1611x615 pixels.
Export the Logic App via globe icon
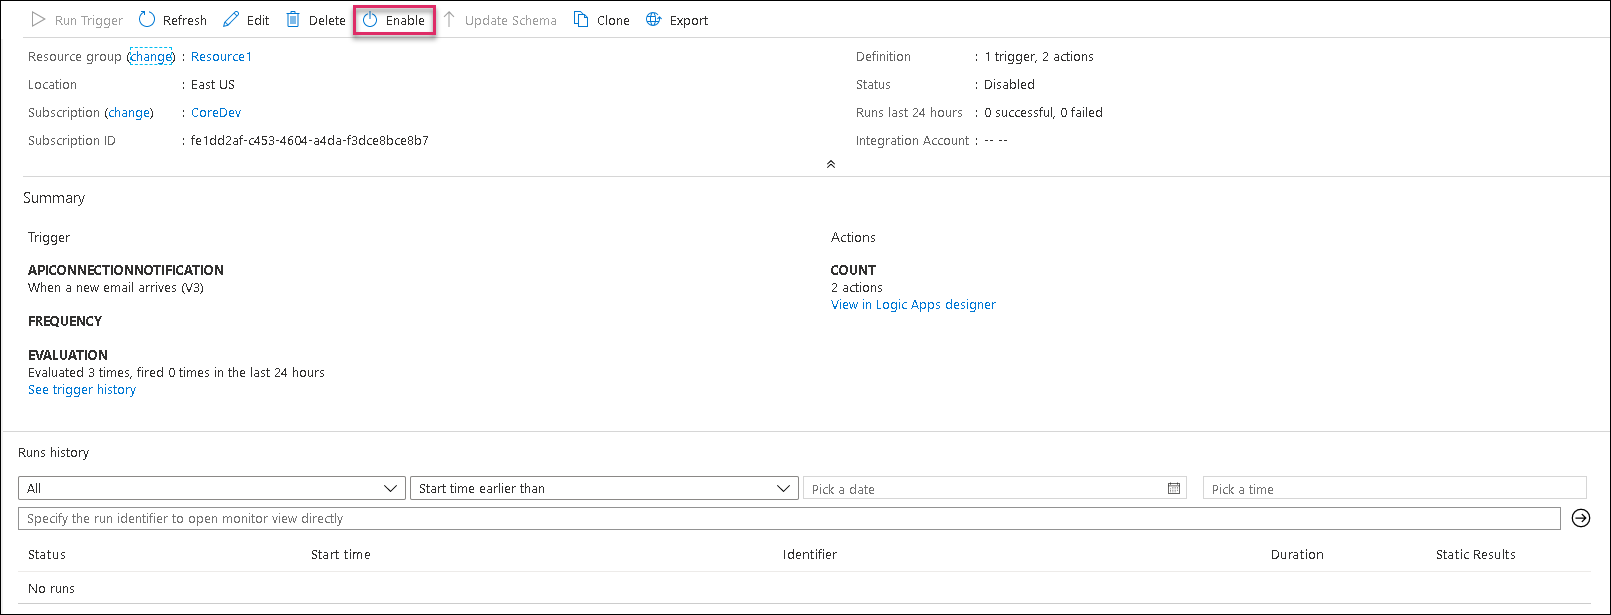pos(654,20)
